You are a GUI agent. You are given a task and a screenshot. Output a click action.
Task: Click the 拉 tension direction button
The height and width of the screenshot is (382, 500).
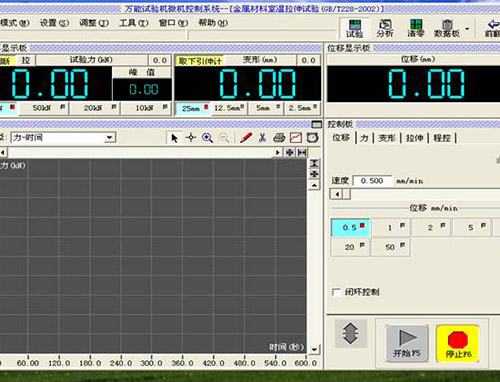click(x=25, y=61)
